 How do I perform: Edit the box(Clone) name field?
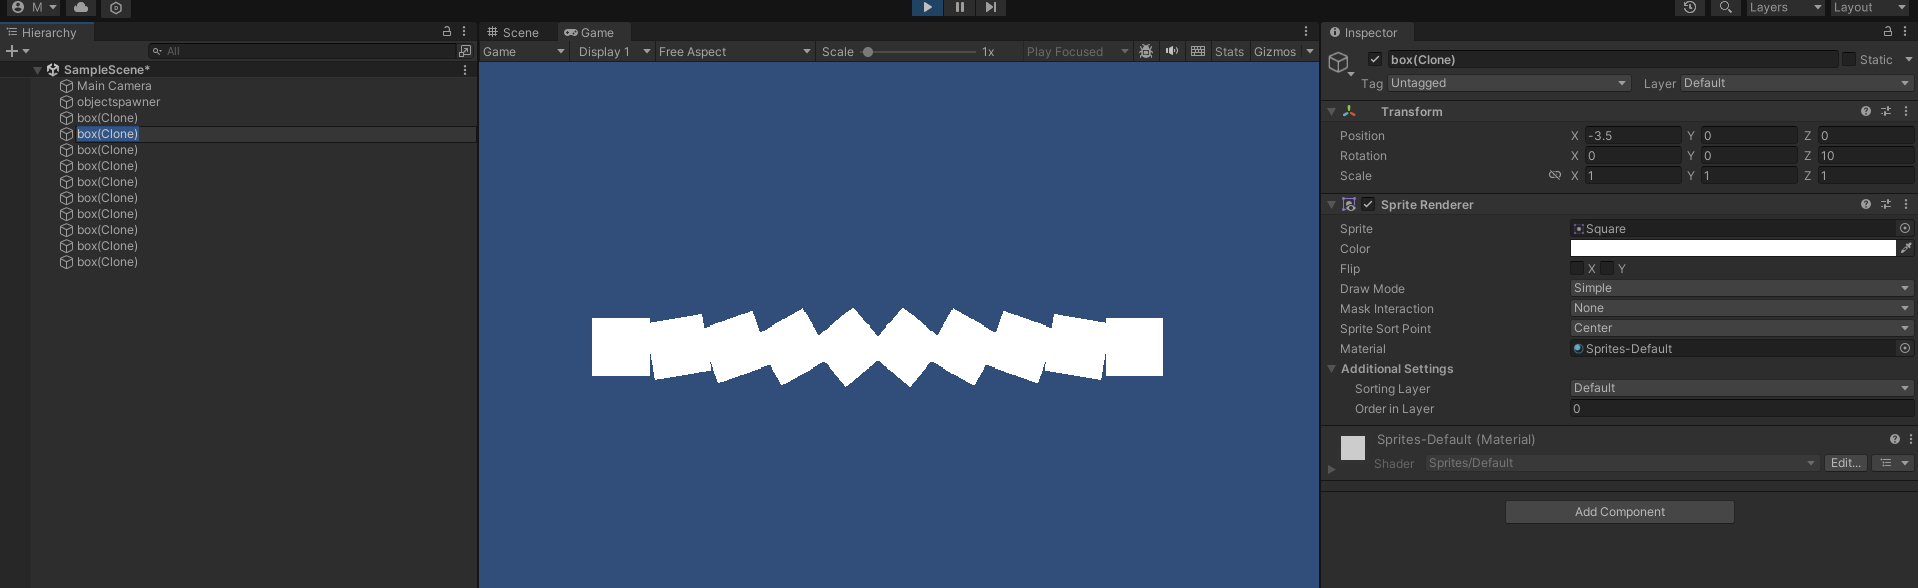coord(1612,60)
